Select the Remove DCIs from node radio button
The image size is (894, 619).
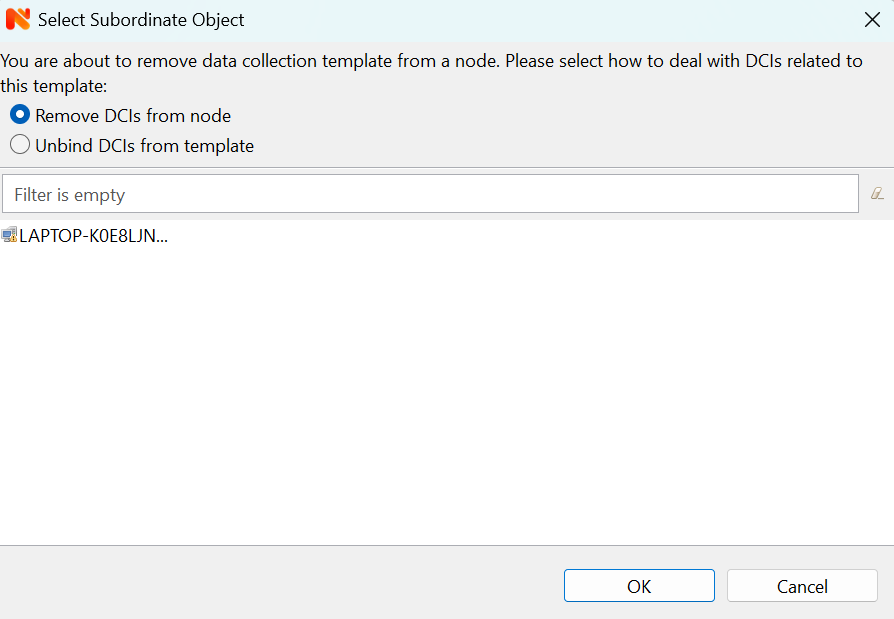pos(19,115)
